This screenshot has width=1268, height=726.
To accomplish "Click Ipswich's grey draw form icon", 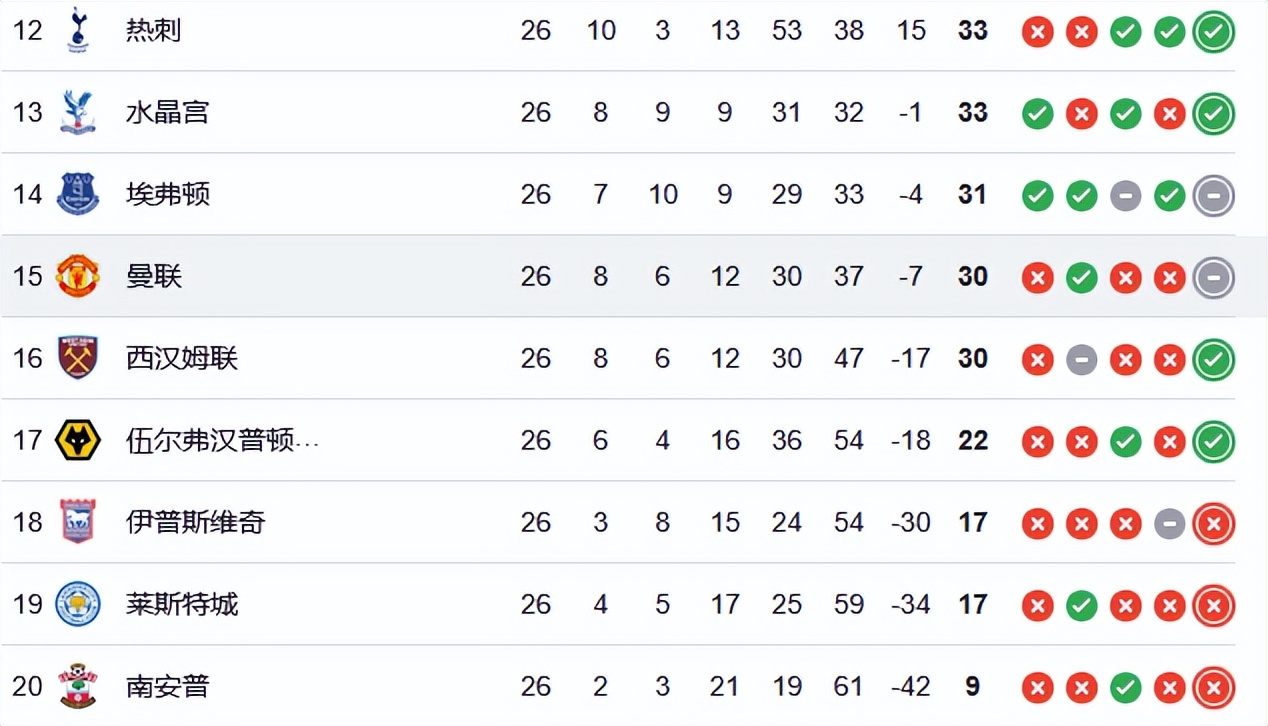I will 1169,524.
